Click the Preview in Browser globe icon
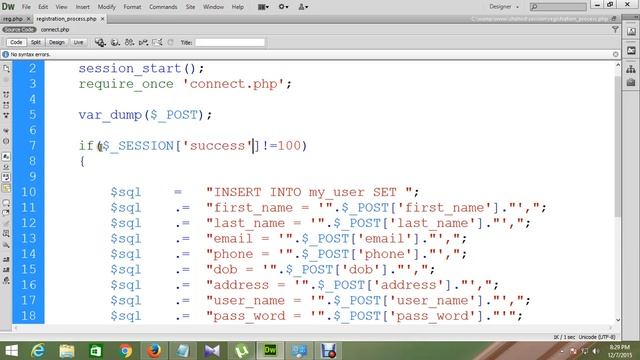 116,42
